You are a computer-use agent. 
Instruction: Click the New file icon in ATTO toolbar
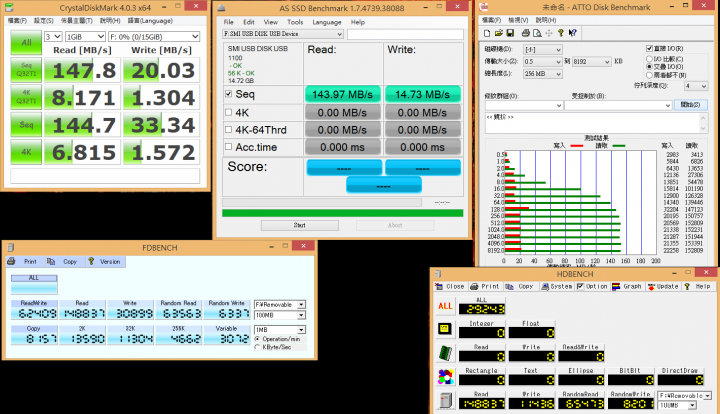(487, 33)
